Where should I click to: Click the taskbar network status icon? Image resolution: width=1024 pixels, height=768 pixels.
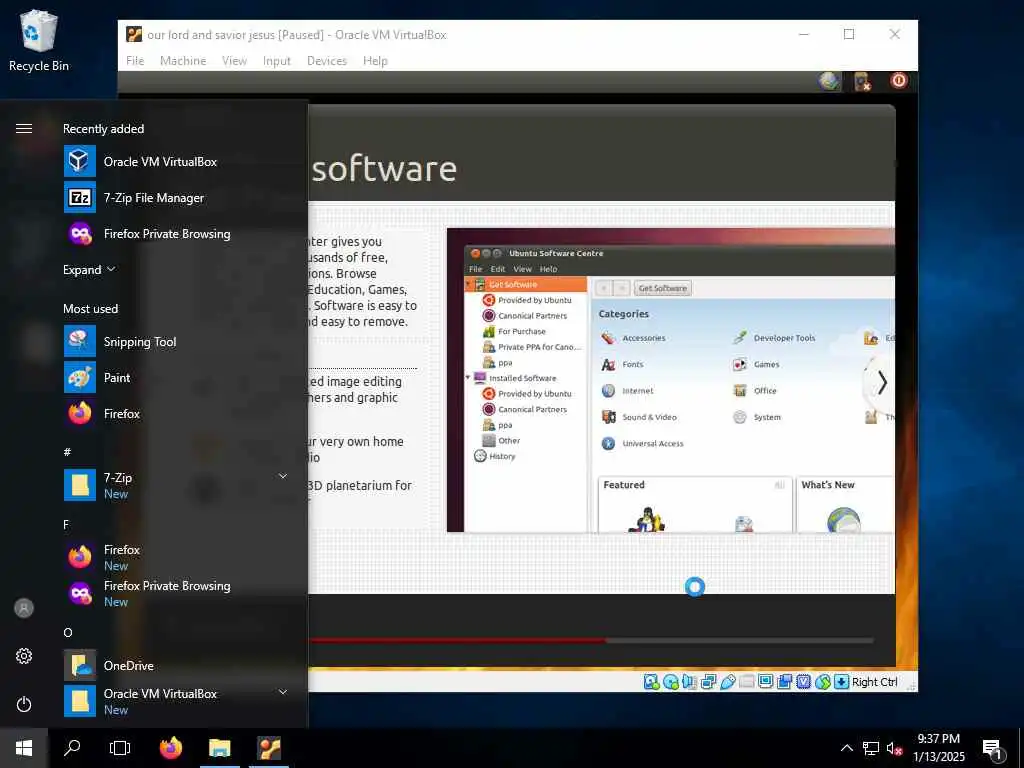[871, 748]
